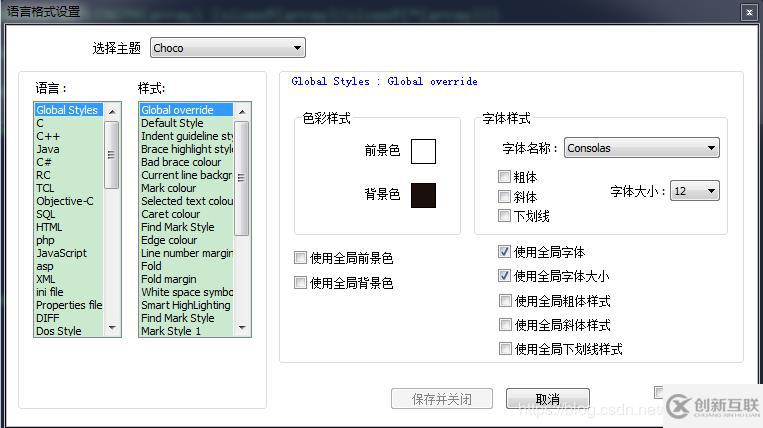
Task: Click style list scroll-down arrow
Action: pyautogui.click(x=242, y=328)
